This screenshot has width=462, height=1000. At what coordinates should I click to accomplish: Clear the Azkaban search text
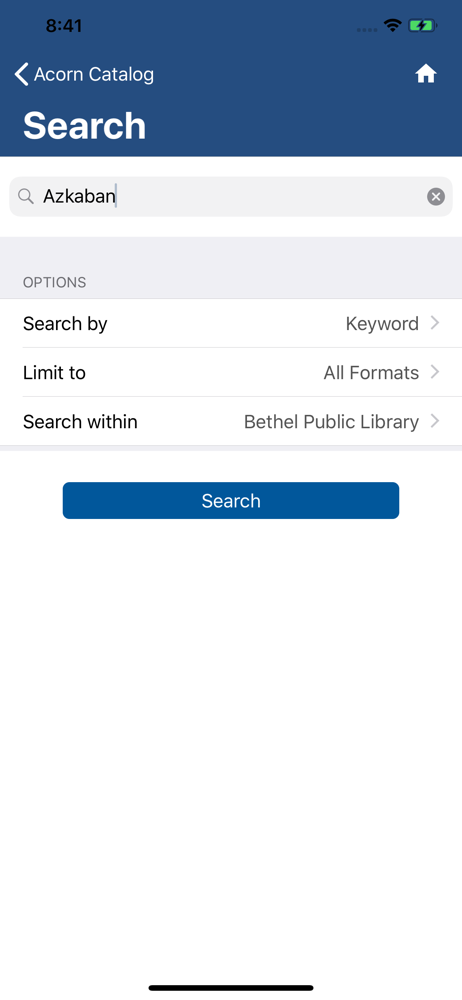pyautogui.click(x=436, y=196)
